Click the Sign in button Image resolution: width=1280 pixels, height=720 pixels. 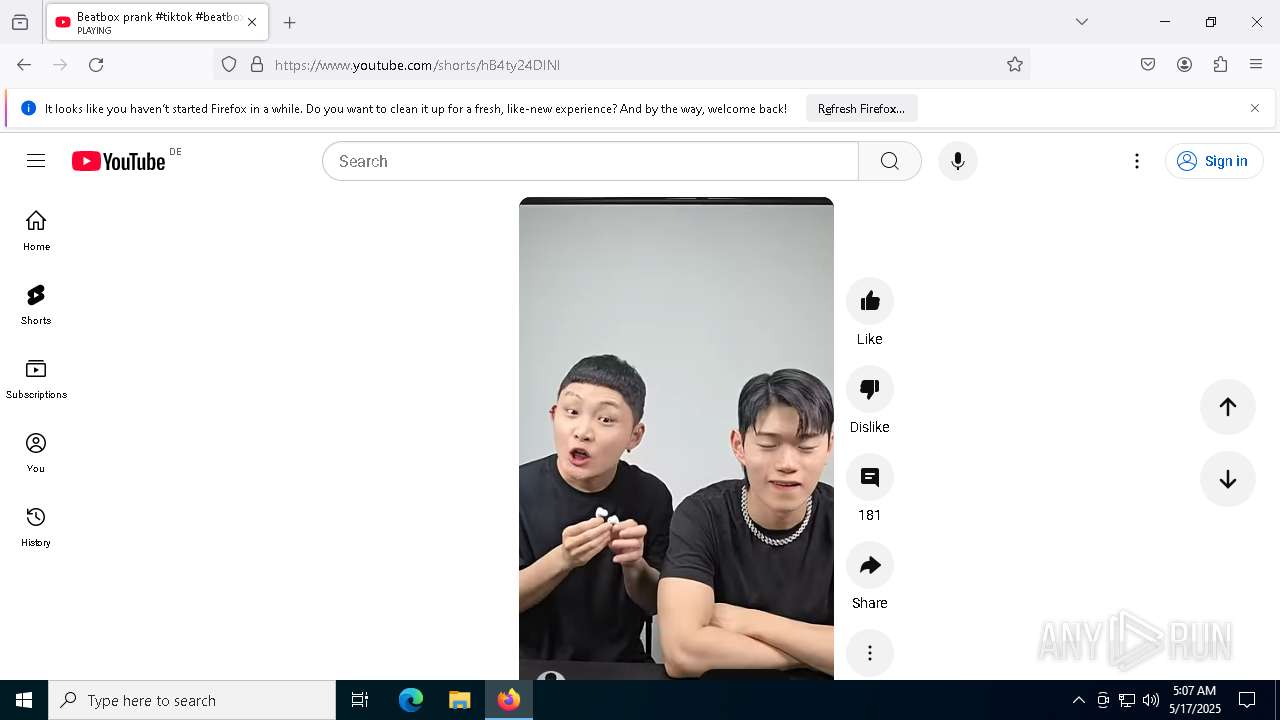[x=1214, y=161]
